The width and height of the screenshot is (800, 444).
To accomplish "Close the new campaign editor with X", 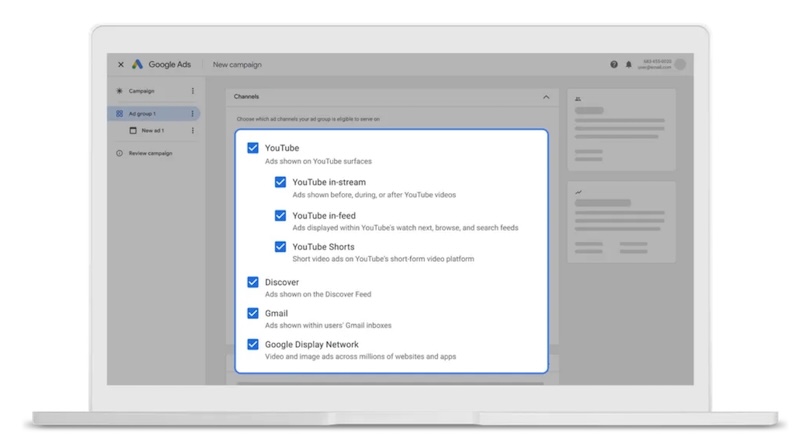I will pos(120,64).
